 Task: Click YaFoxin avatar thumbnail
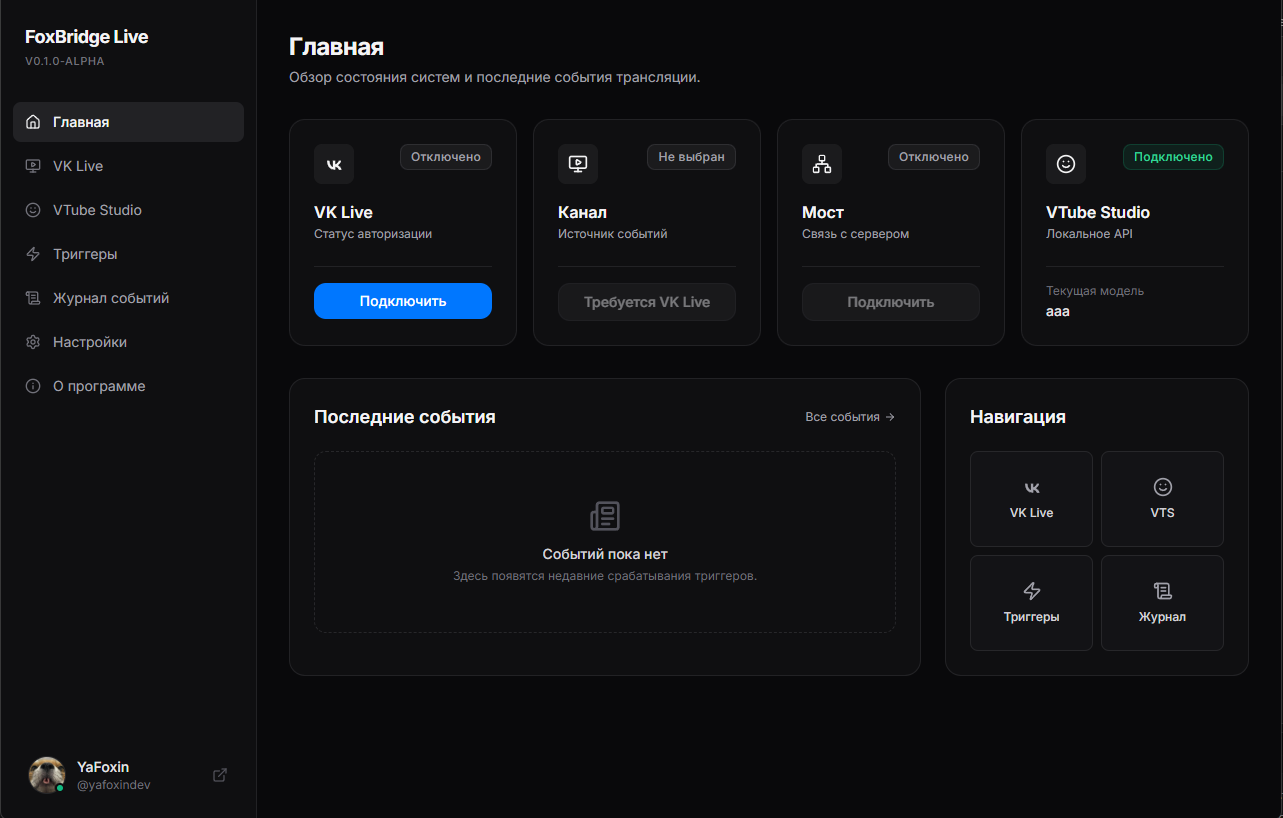[46, 775]
